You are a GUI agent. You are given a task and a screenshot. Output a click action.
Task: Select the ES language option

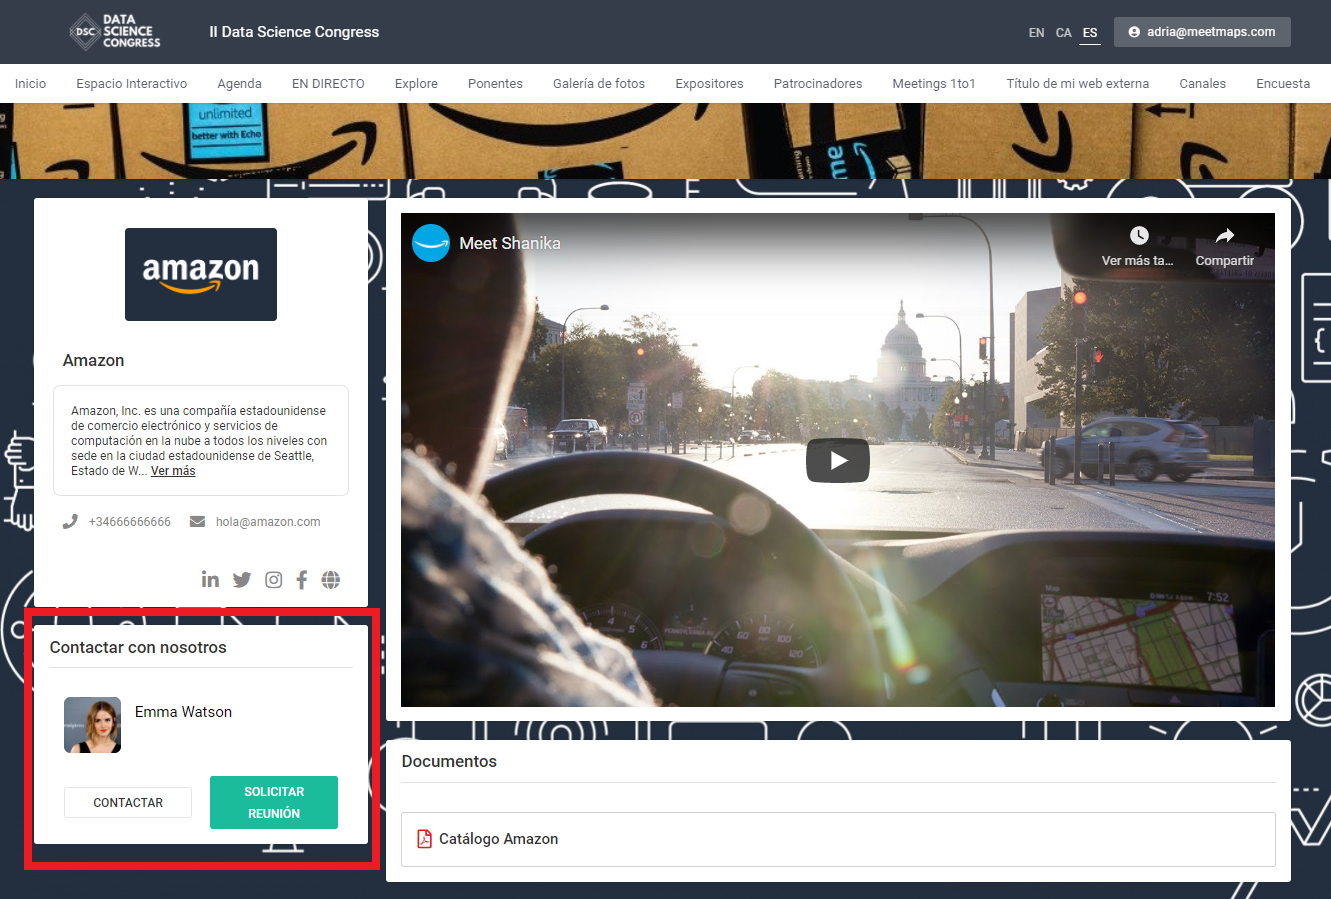[x=1090, y=33]
